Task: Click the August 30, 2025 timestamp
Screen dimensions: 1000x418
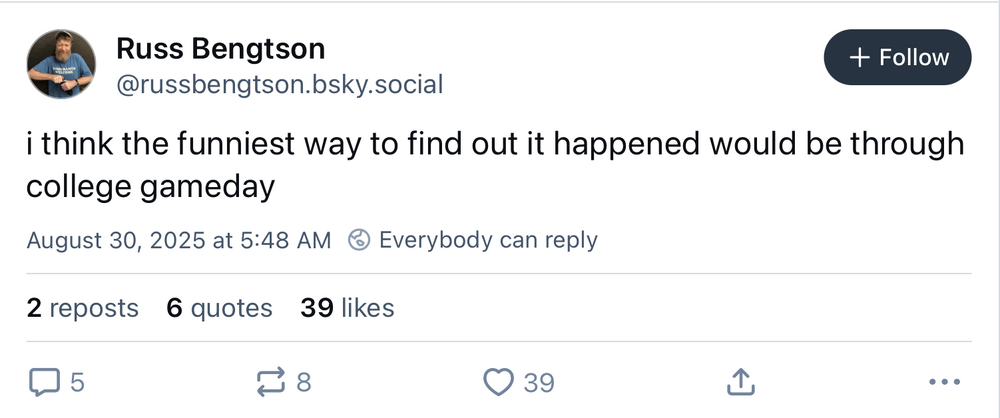Action: click(177, 240)
